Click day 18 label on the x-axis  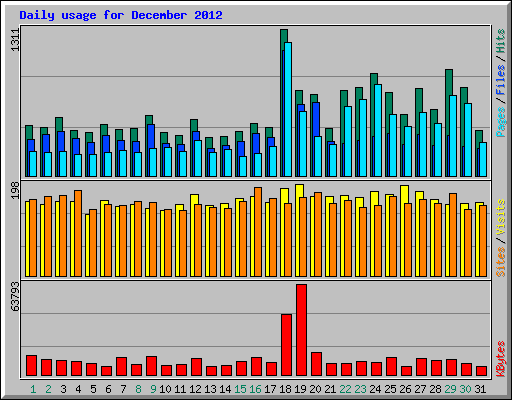point(285,389)
